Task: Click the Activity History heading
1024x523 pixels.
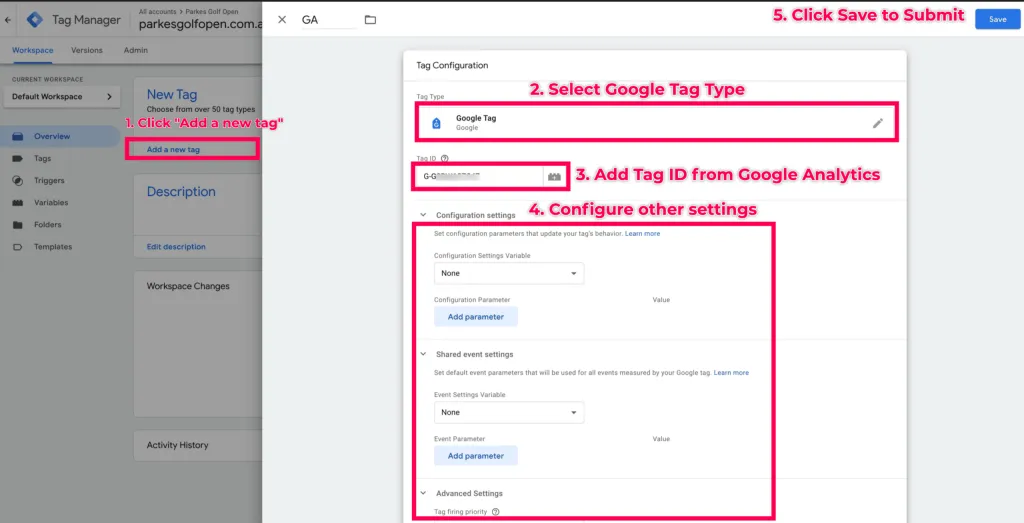Action: click(x=177, y=445)
